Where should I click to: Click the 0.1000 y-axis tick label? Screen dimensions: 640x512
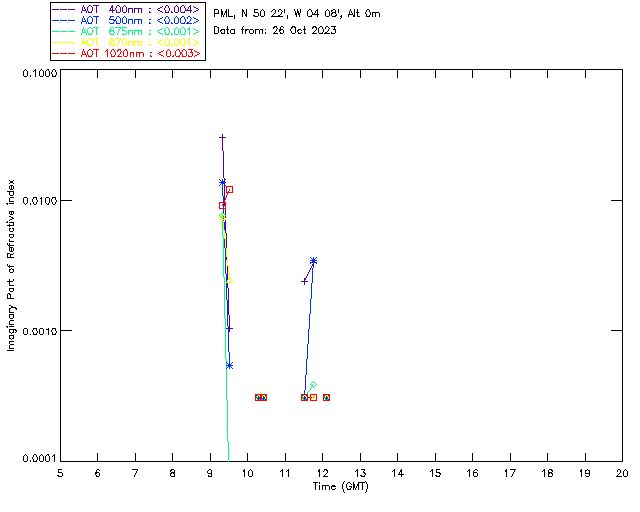tap(39, 73)
